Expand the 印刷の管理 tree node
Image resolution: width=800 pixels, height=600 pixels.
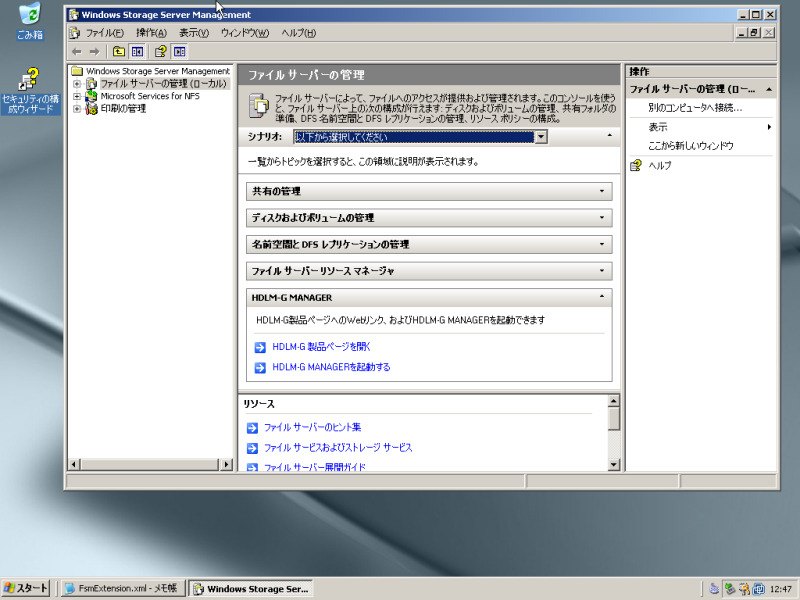77,109
